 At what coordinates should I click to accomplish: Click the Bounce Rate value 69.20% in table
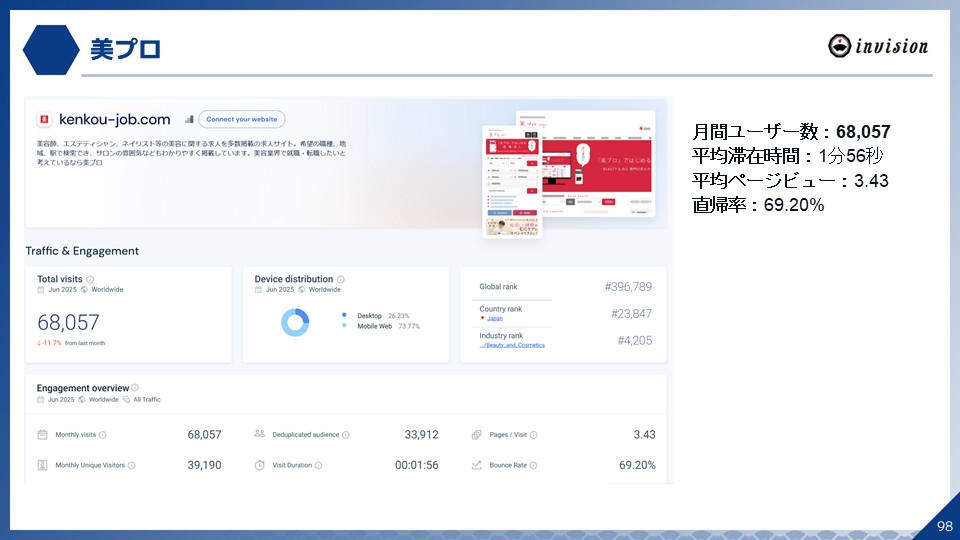coord(637,465)
